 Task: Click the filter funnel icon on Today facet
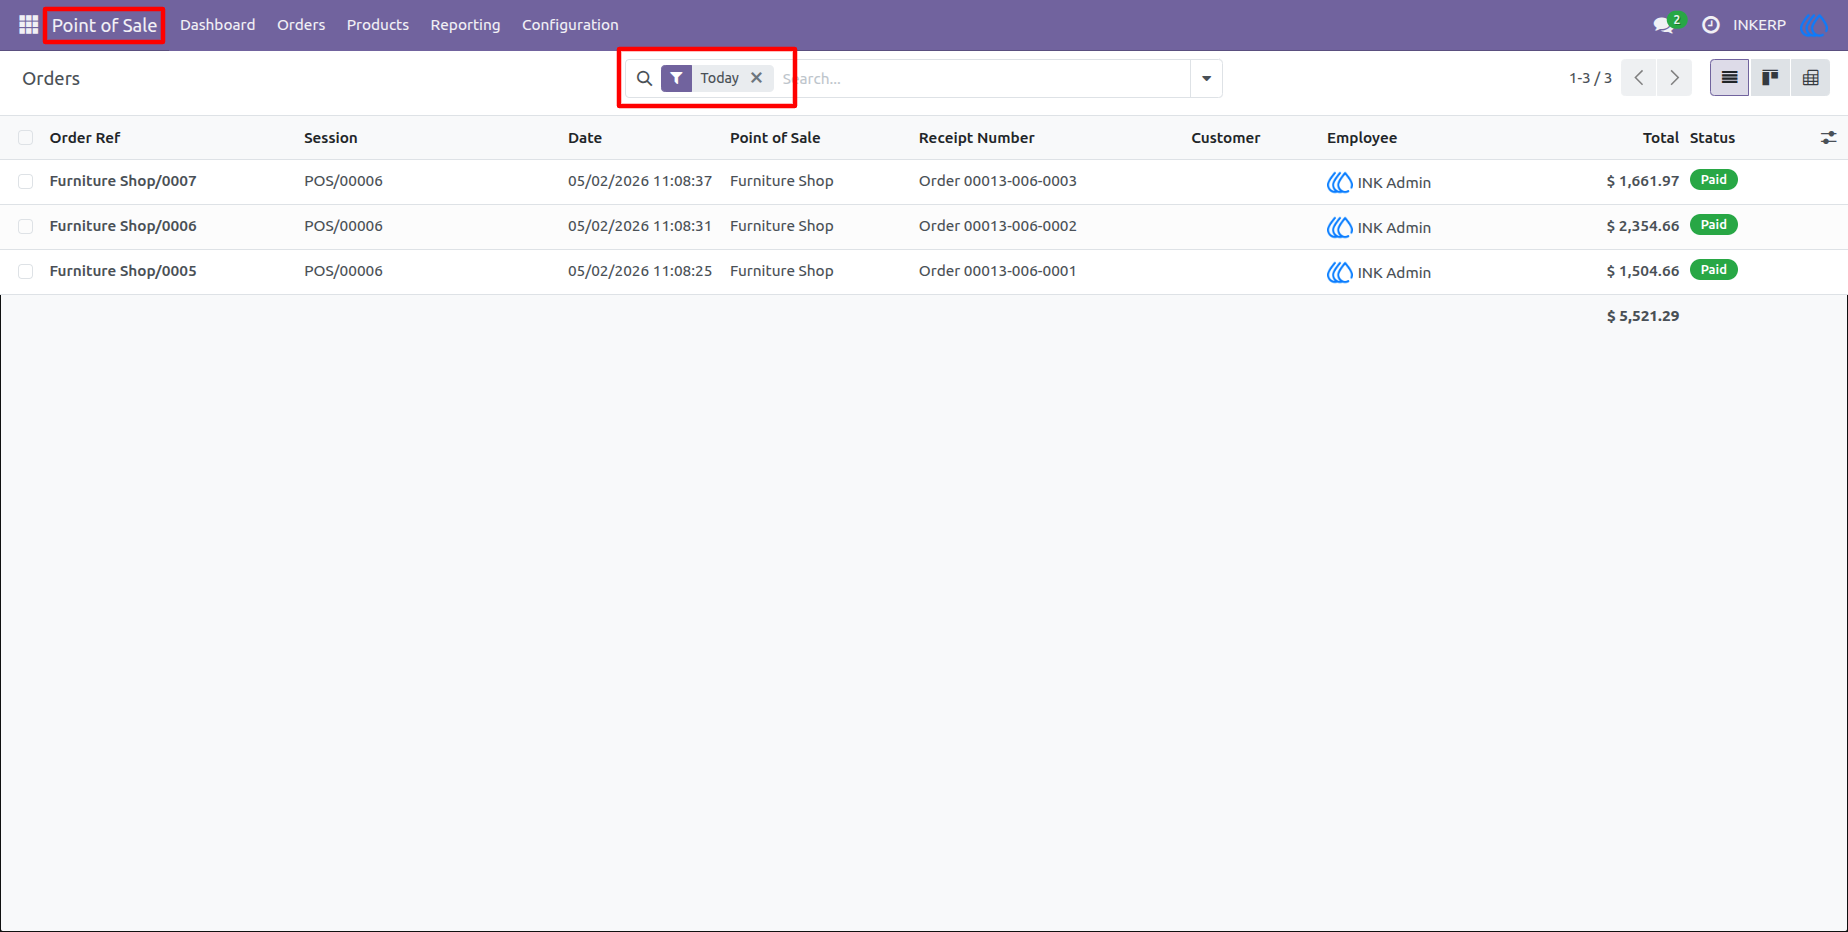tap(677, 78)
